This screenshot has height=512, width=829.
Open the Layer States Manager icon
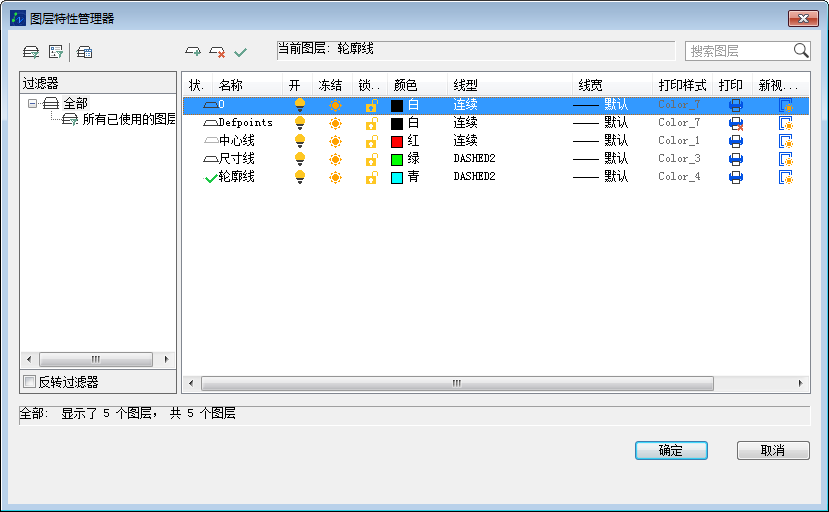(x=85, y=52)
